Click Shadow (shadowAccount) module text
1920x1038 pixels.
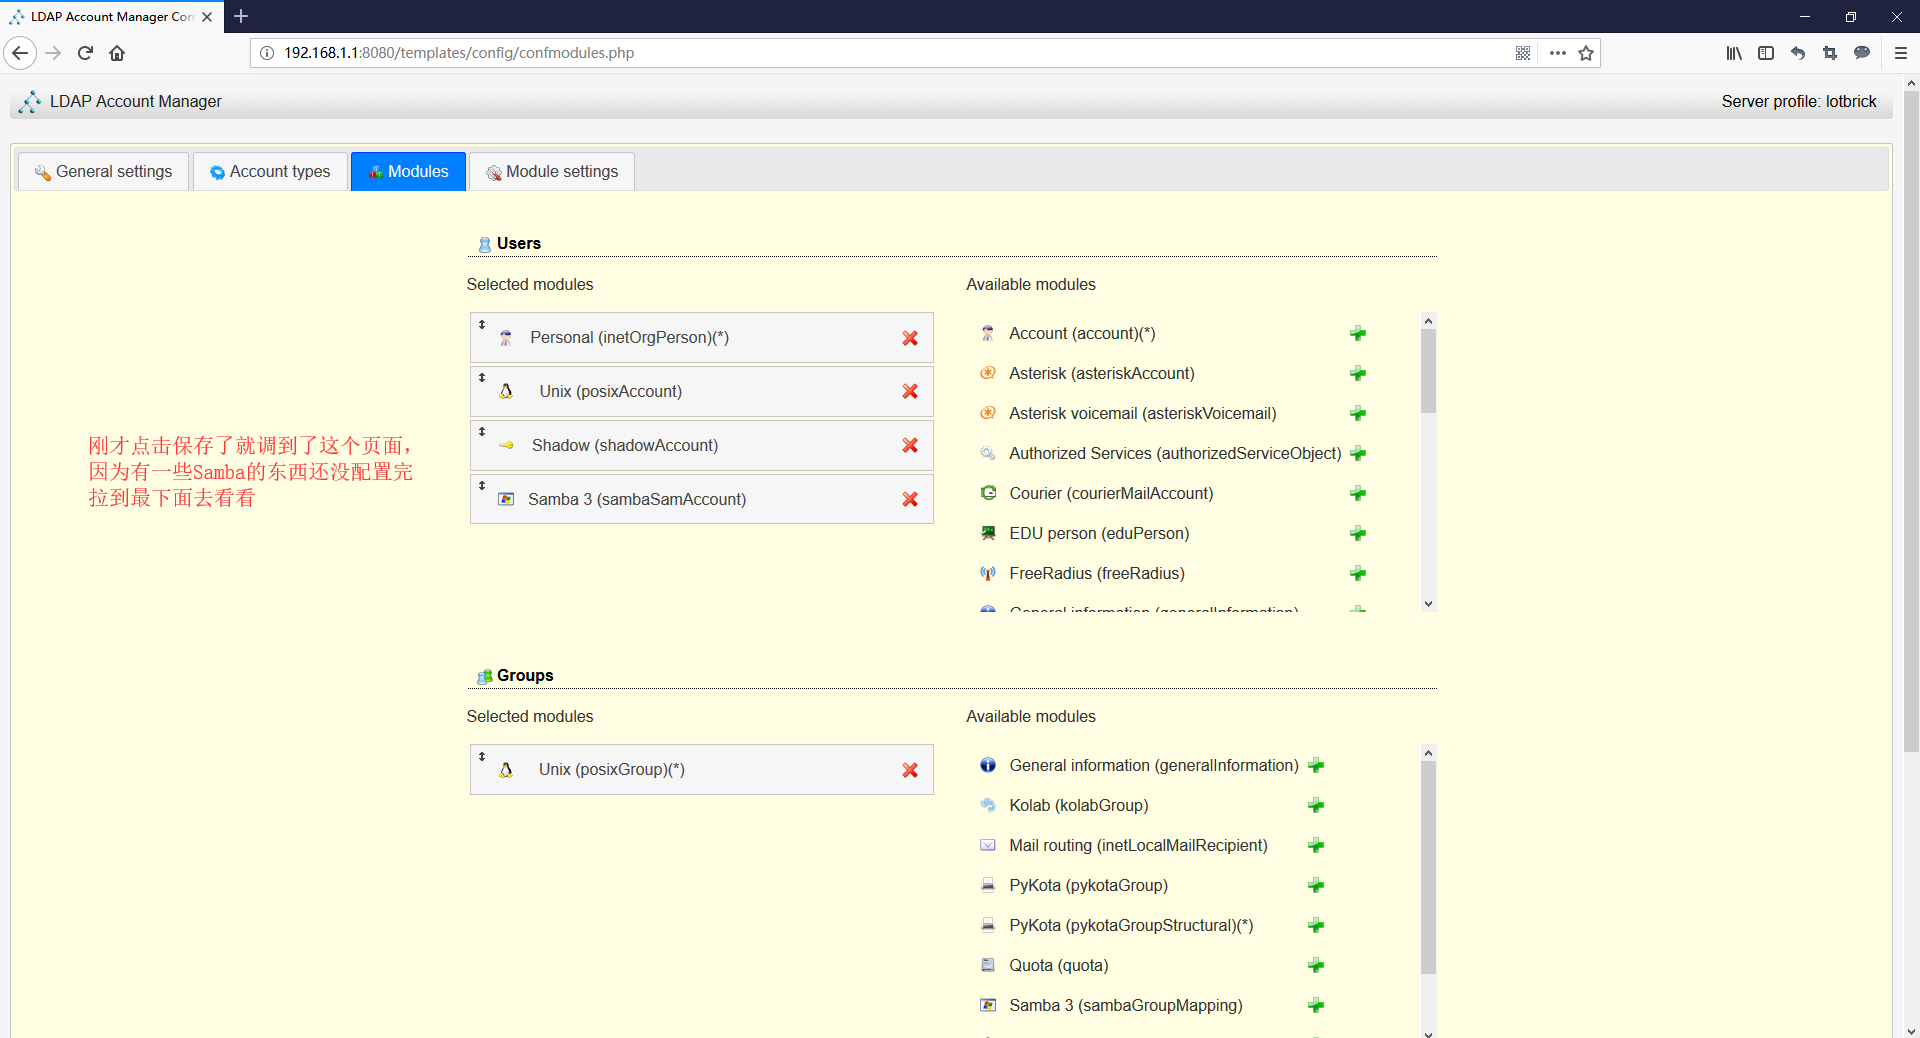[x=625, y=445]
